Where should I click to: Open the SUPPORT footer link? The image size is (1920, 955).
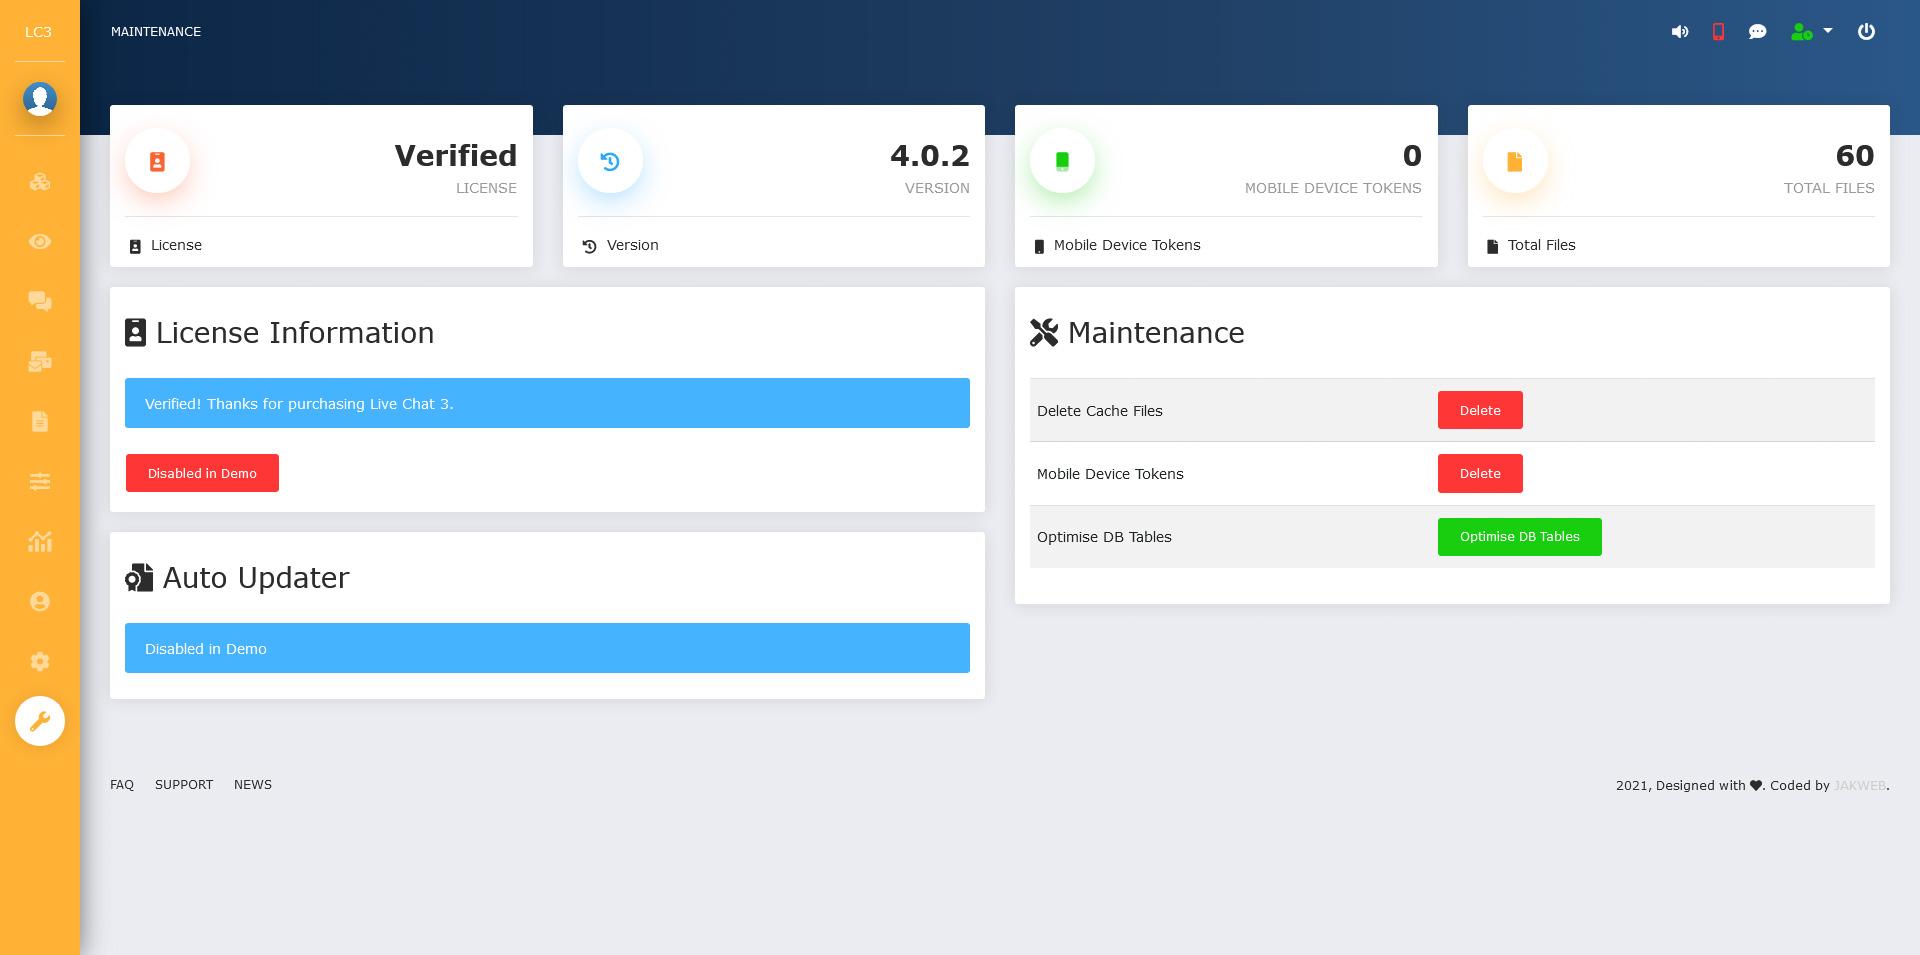[x=184, y=785]
